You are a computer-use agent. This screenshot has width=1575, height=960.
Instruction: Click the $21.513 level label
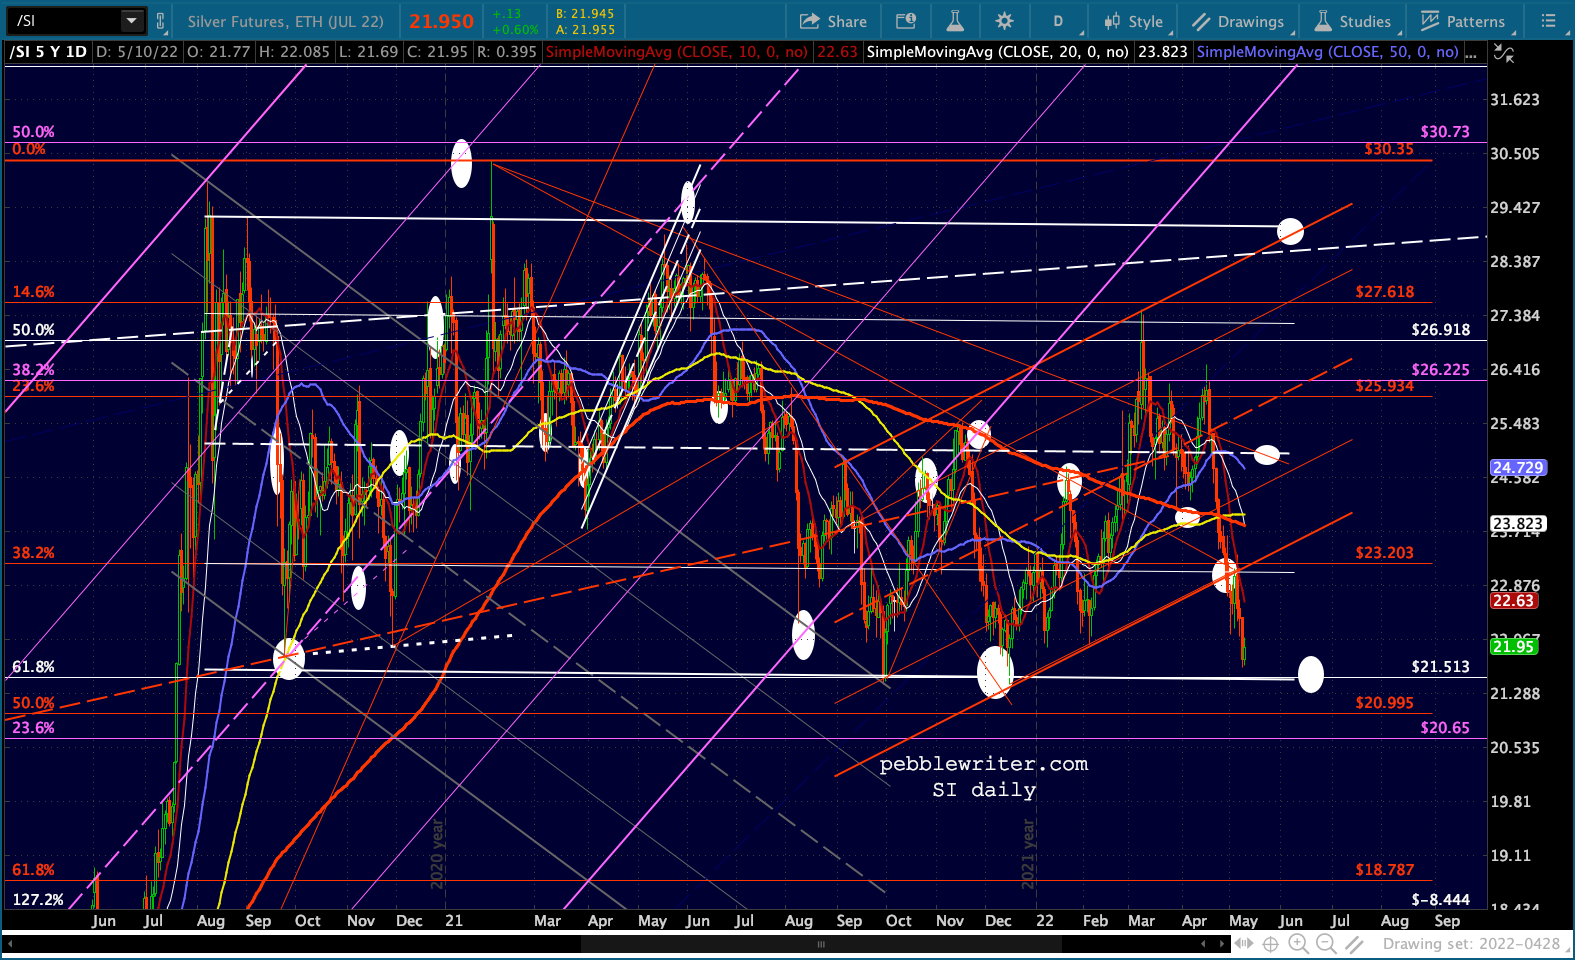point(1441,667)
